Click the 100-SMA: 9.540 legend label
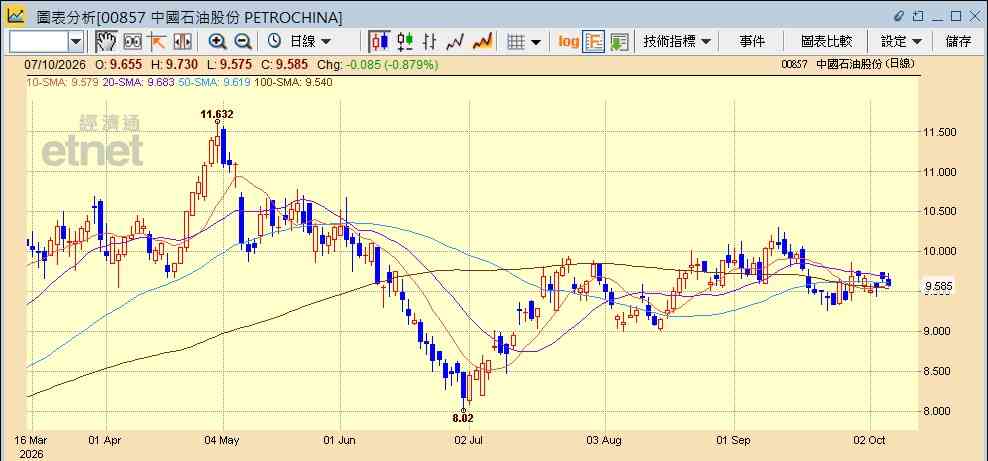Image resolution: width=988 pixels, height=461 pixels. (294, 82)
